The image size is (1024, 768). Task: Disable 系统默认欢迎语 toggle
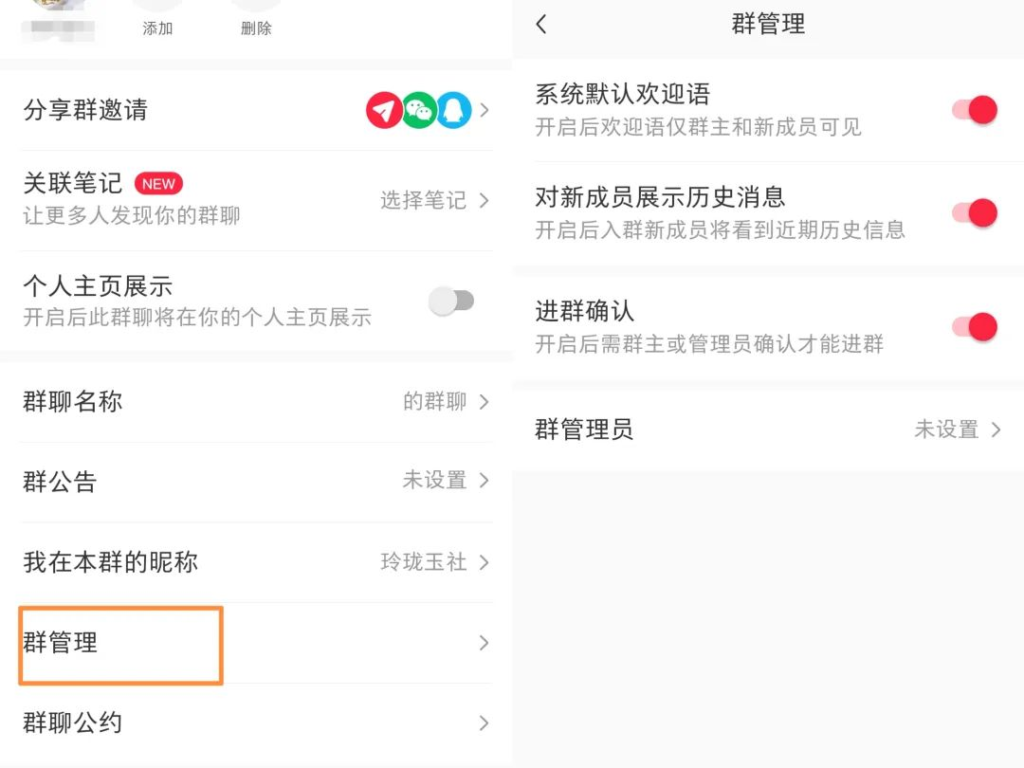972,110
